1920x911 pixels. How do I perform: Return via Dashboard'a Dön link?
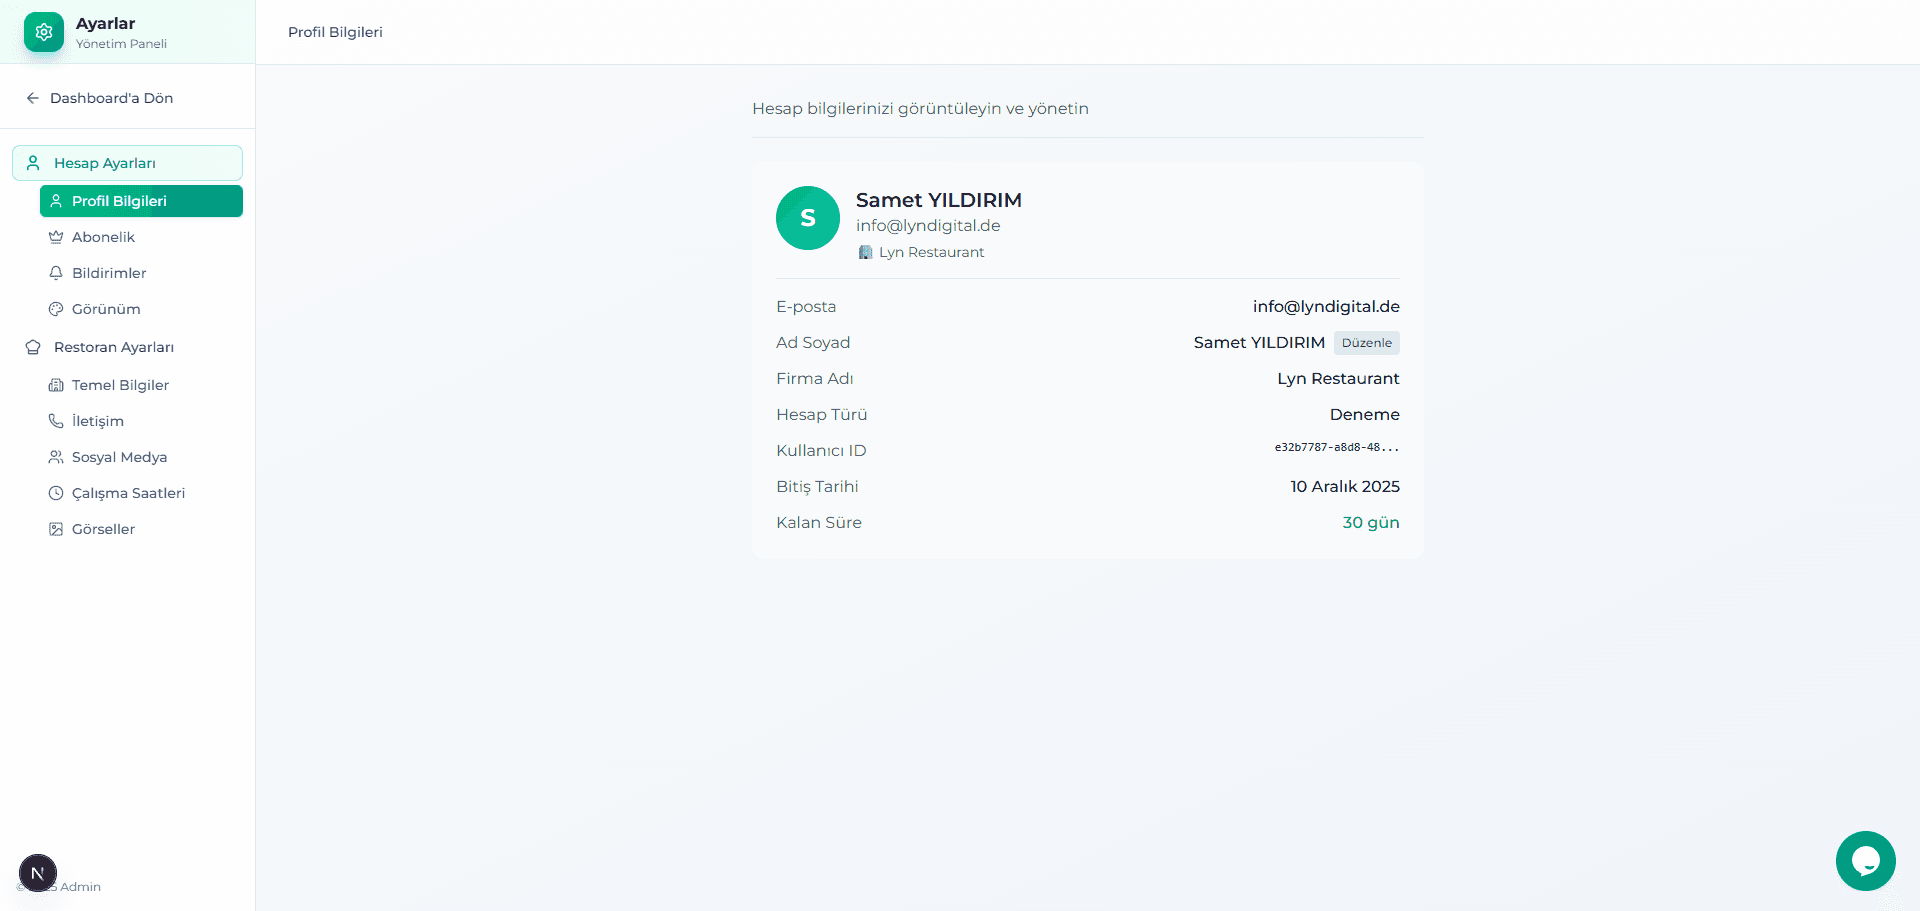(x=111, y=98)
